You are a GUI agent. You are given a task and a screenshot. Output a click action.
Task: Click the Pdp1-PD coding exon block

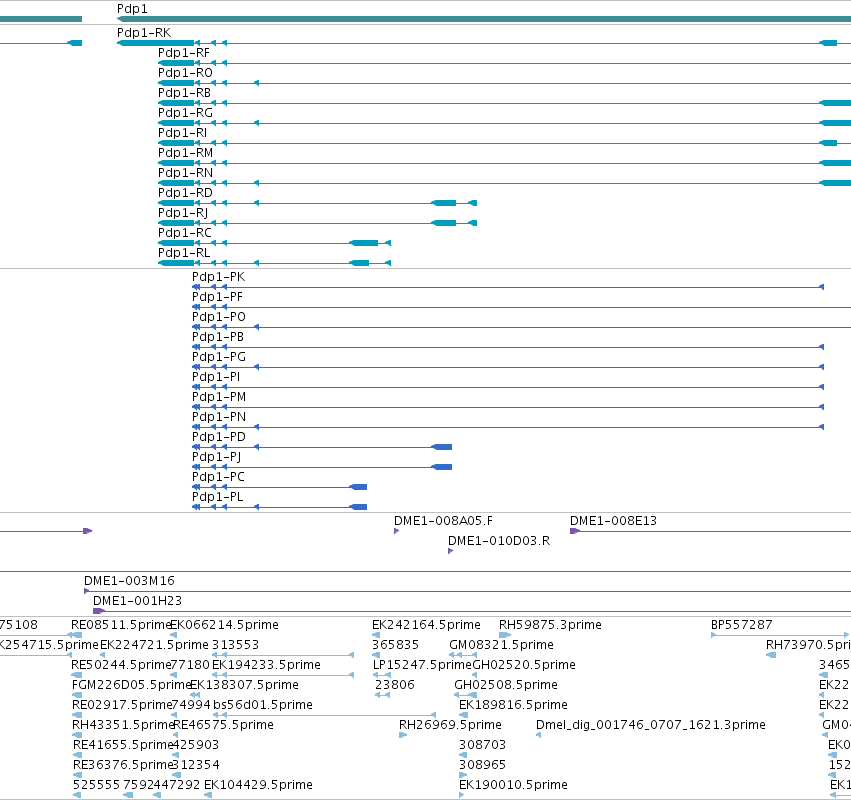[x=442, y=447]
